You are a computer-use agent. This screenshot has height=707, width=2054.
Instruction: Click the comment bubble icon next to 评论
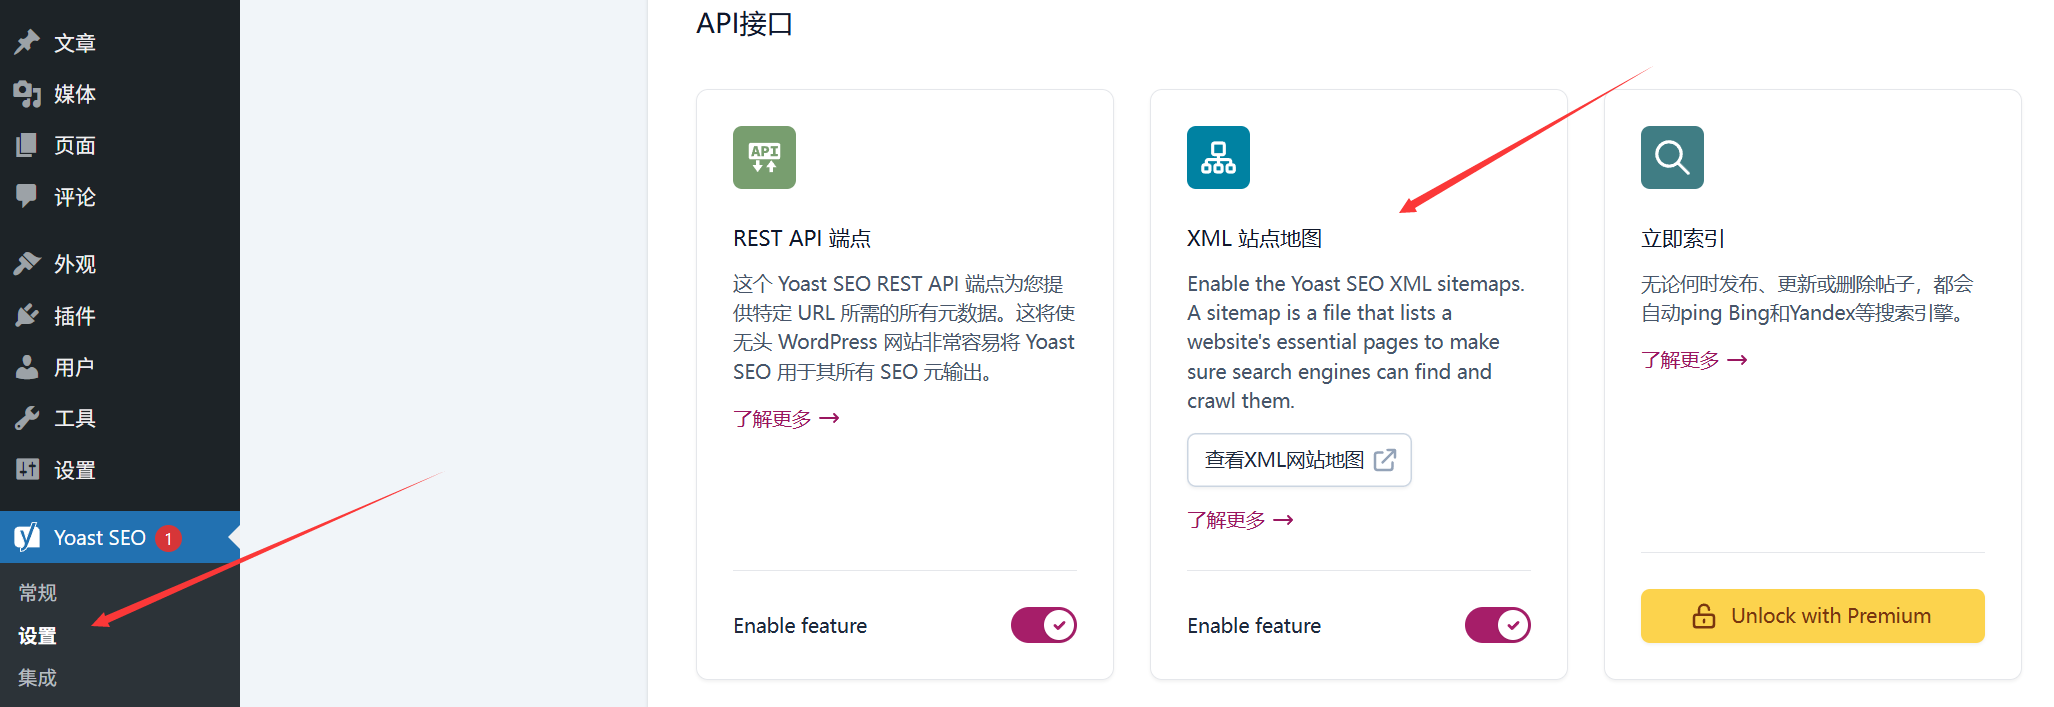pos(27,196)
